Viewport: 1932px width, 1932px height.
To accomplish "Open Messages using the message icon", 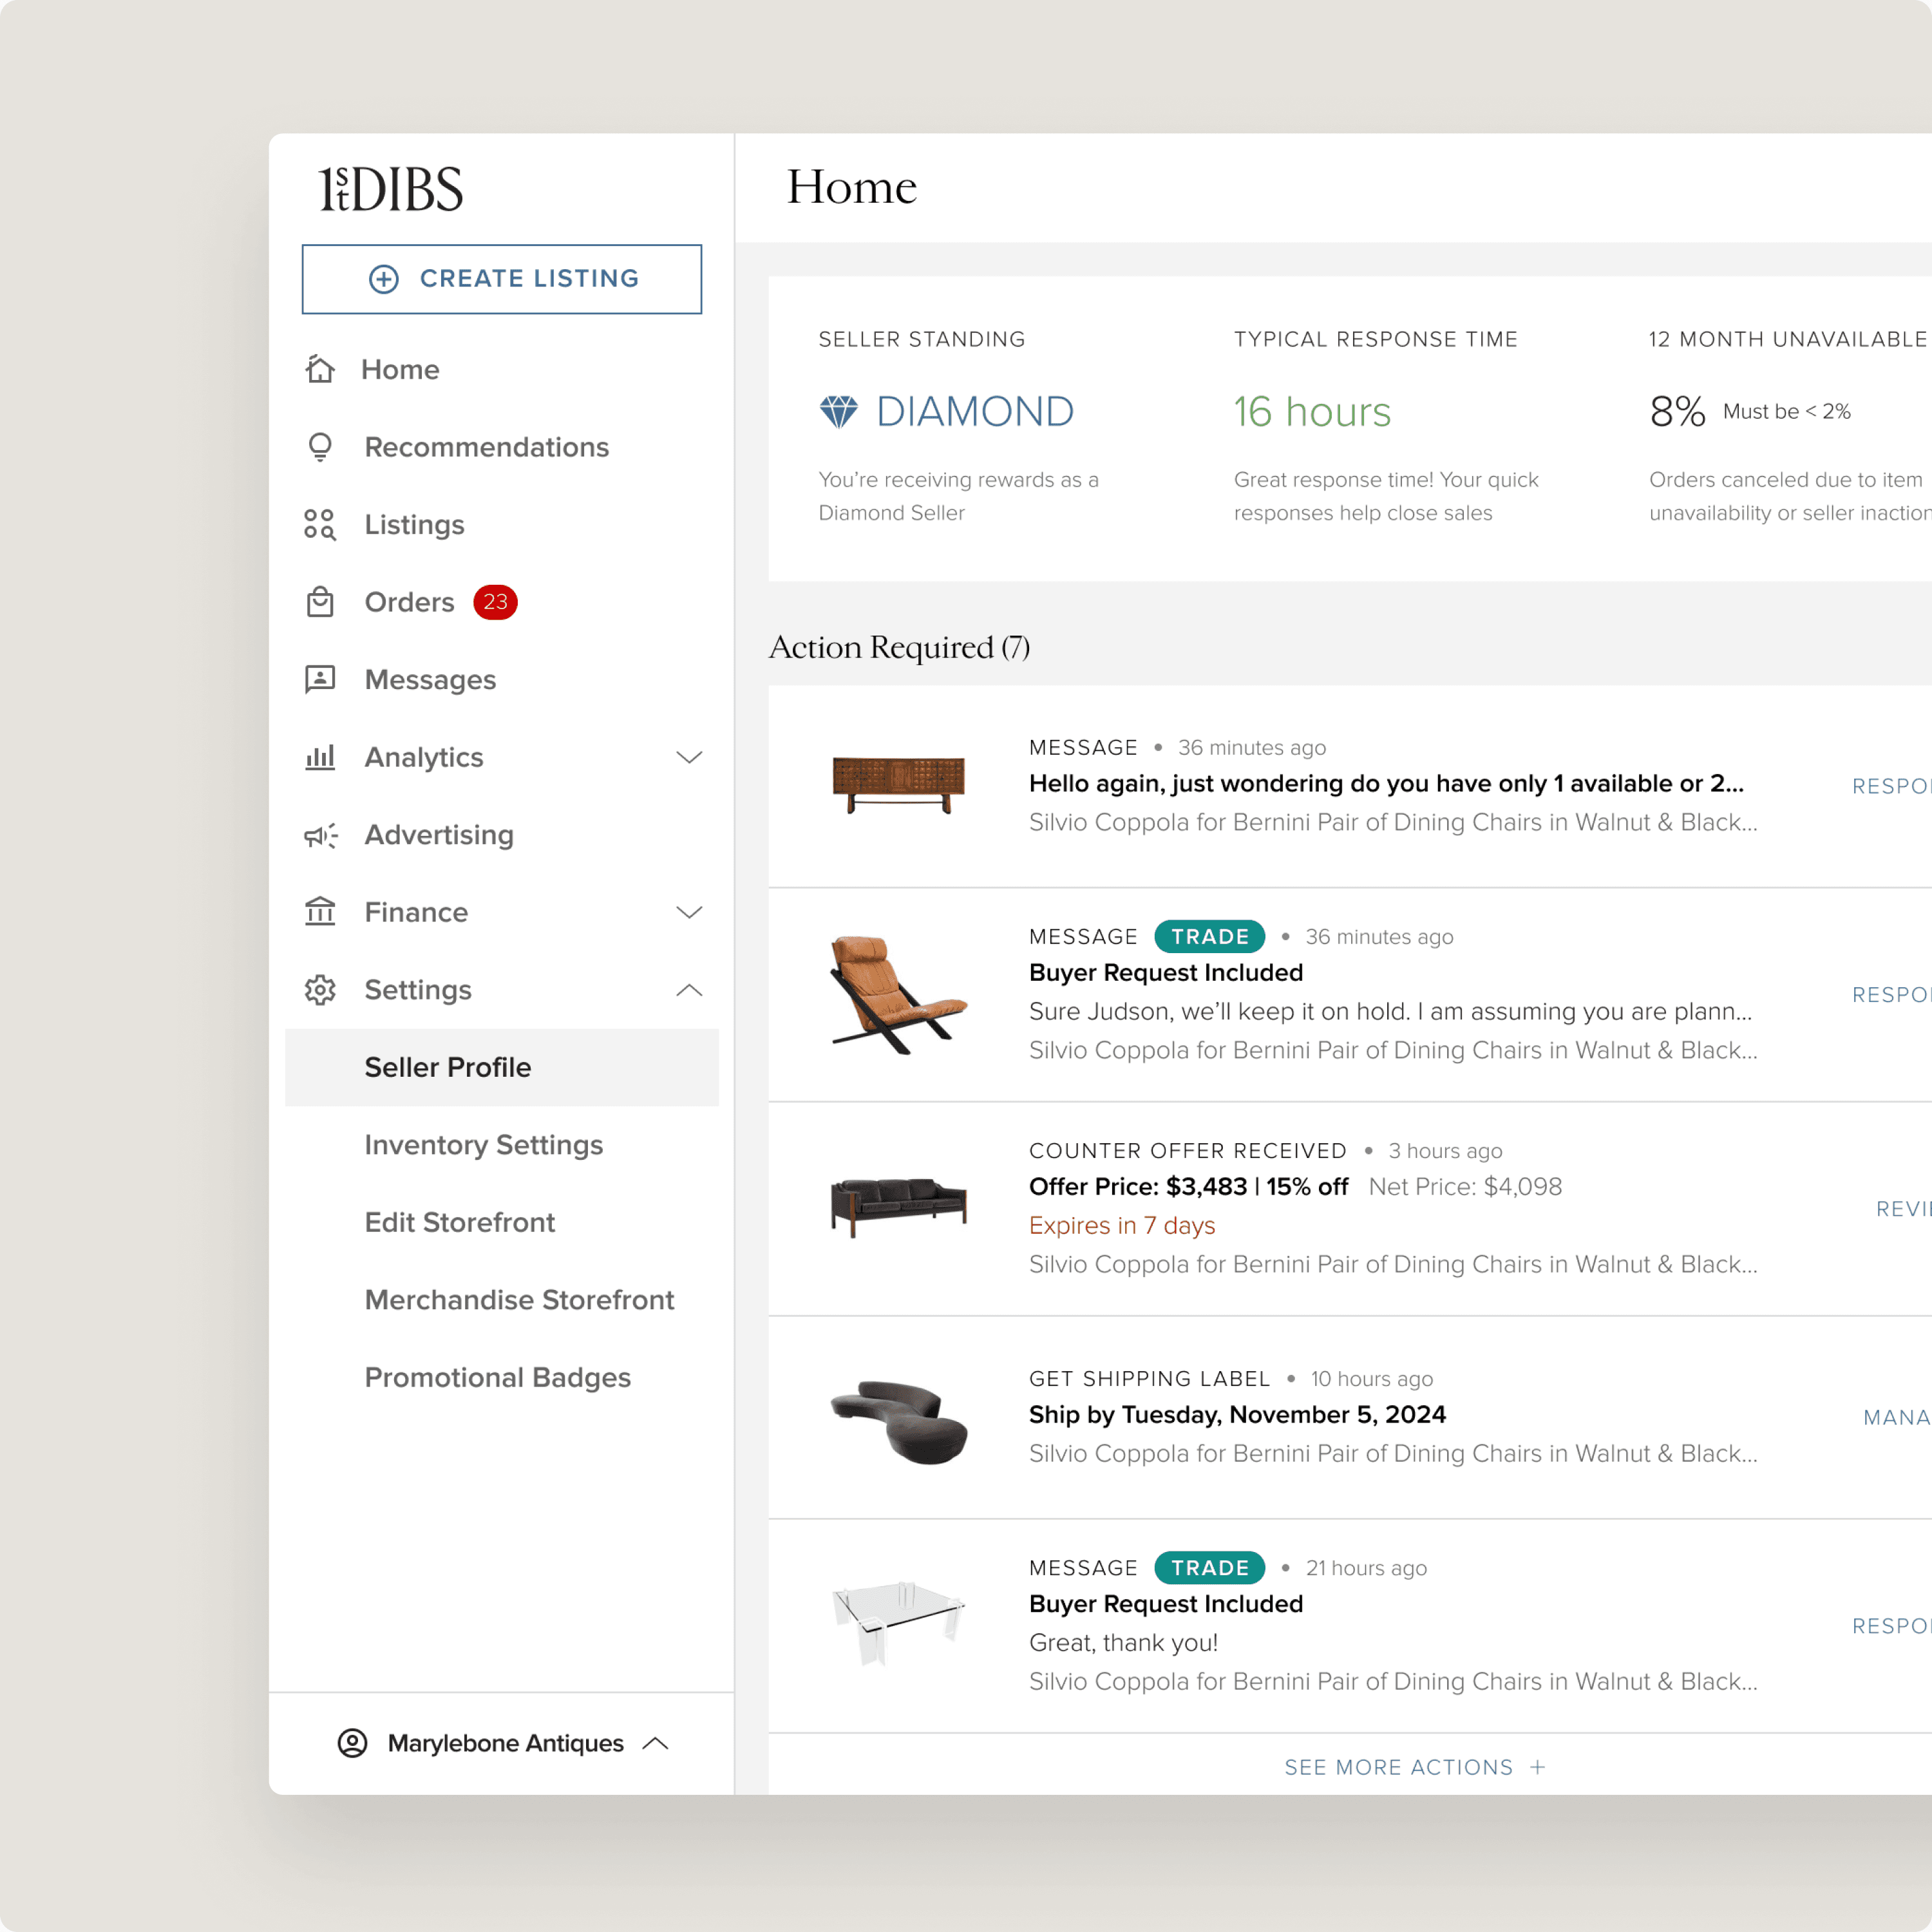I will 320,679.
